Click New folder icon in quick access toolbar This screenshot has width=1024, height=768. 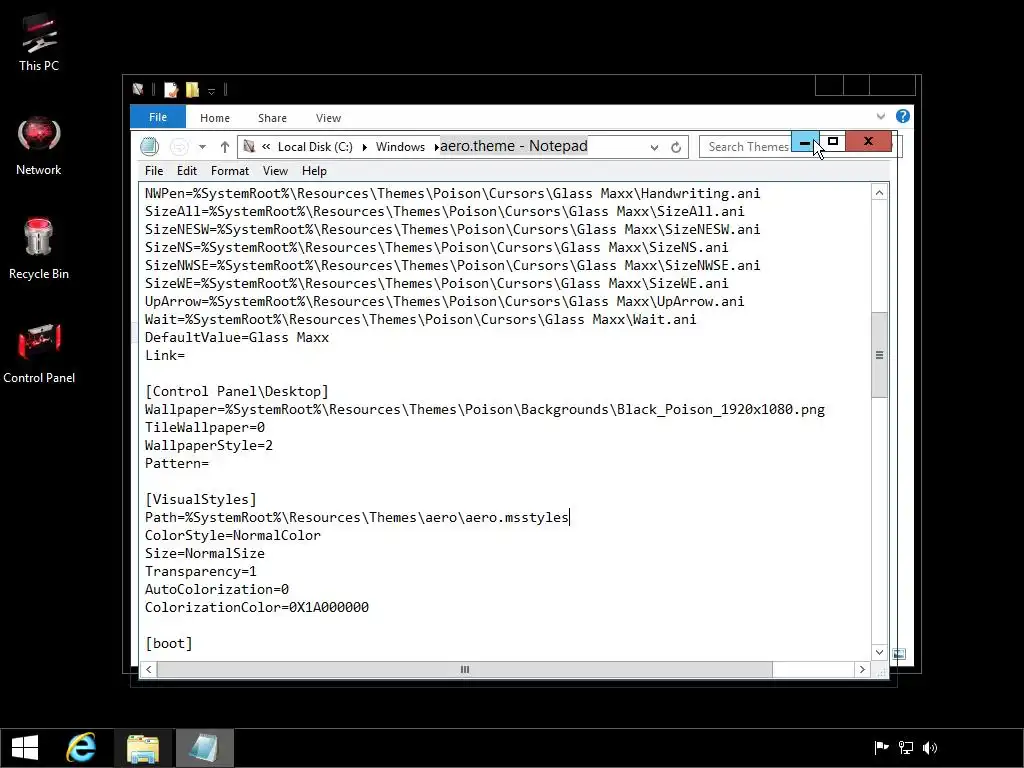[192, 89]
